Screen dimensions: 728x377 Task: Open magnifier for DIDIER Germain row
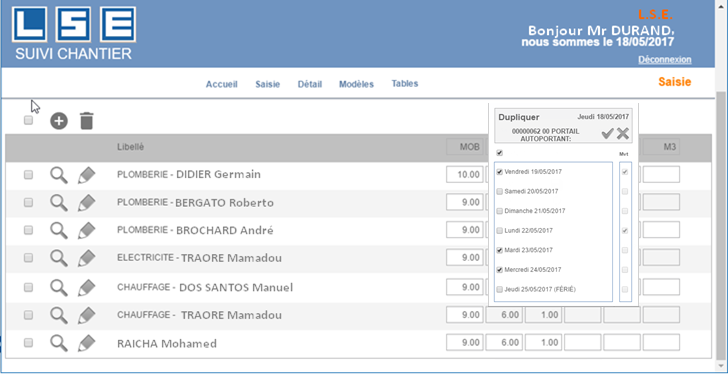[59, 176]
